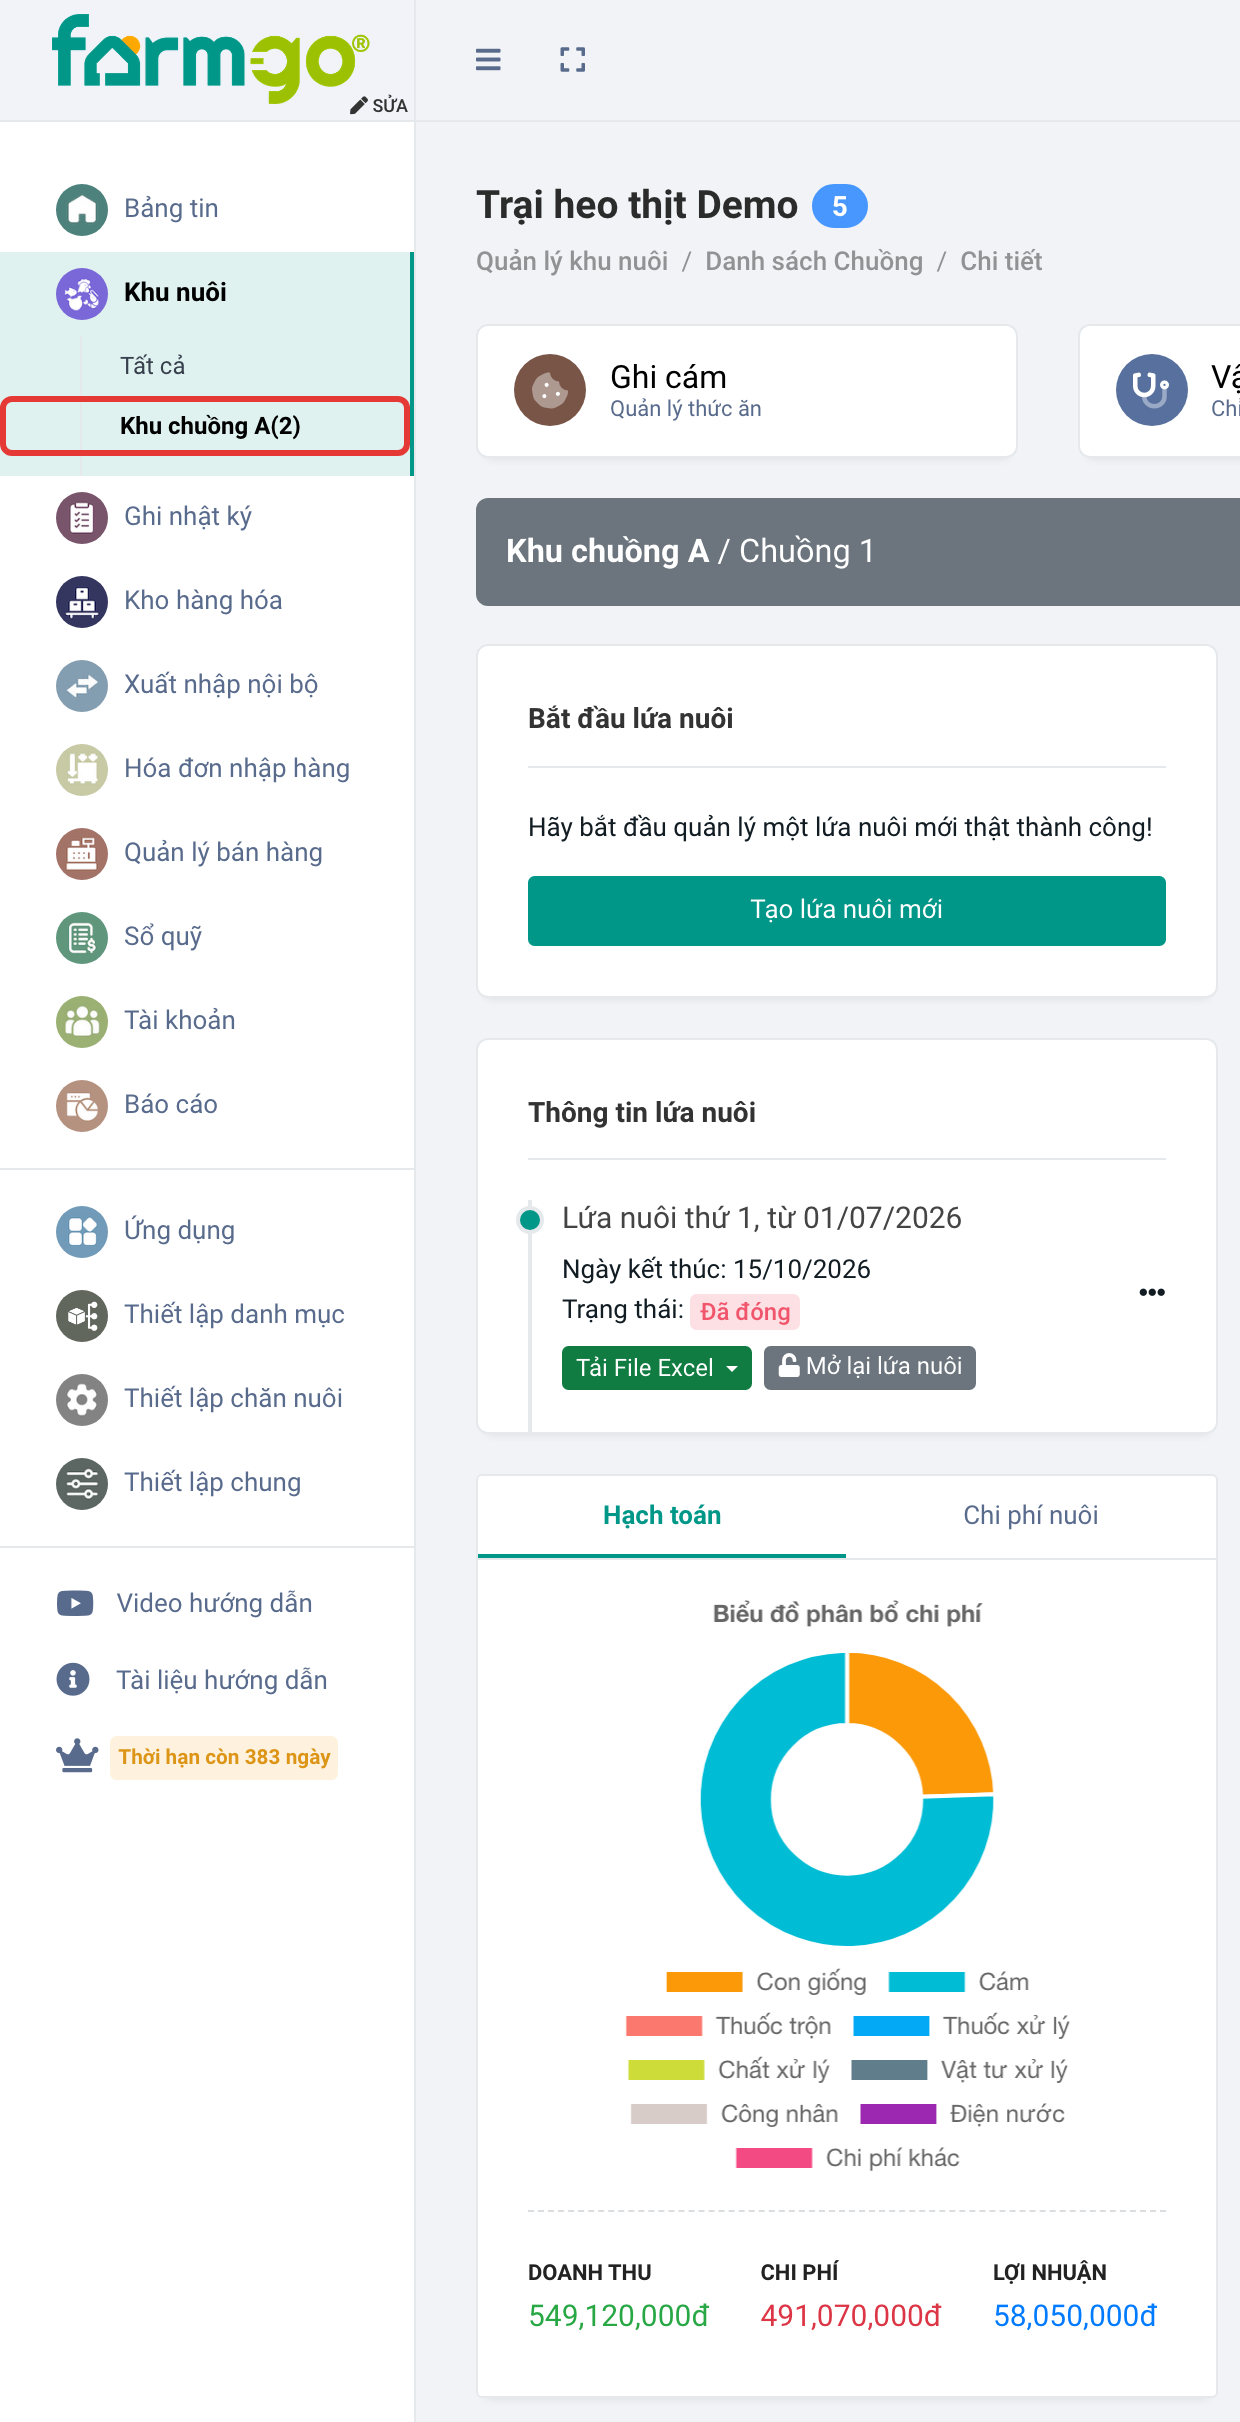Toggle the Con giống legend entry
The image size is (1240, 2422).
click(x=766, y=1981)
